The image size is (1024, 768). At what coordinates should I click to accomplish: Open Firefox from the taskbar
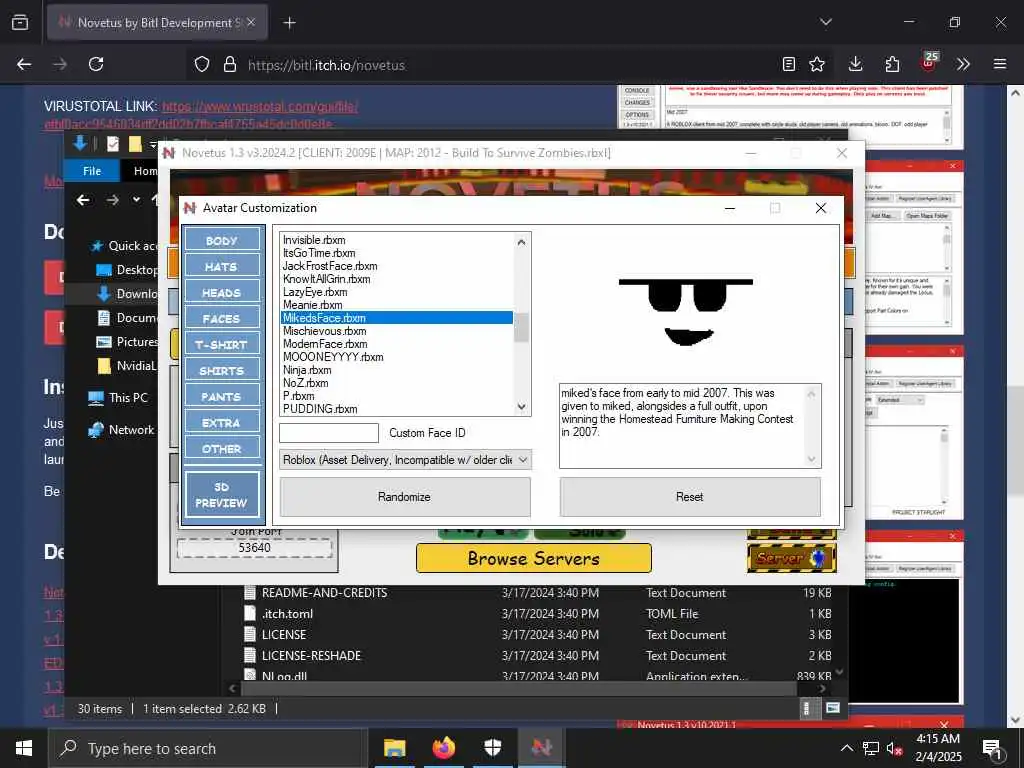(x=443, y=748)
